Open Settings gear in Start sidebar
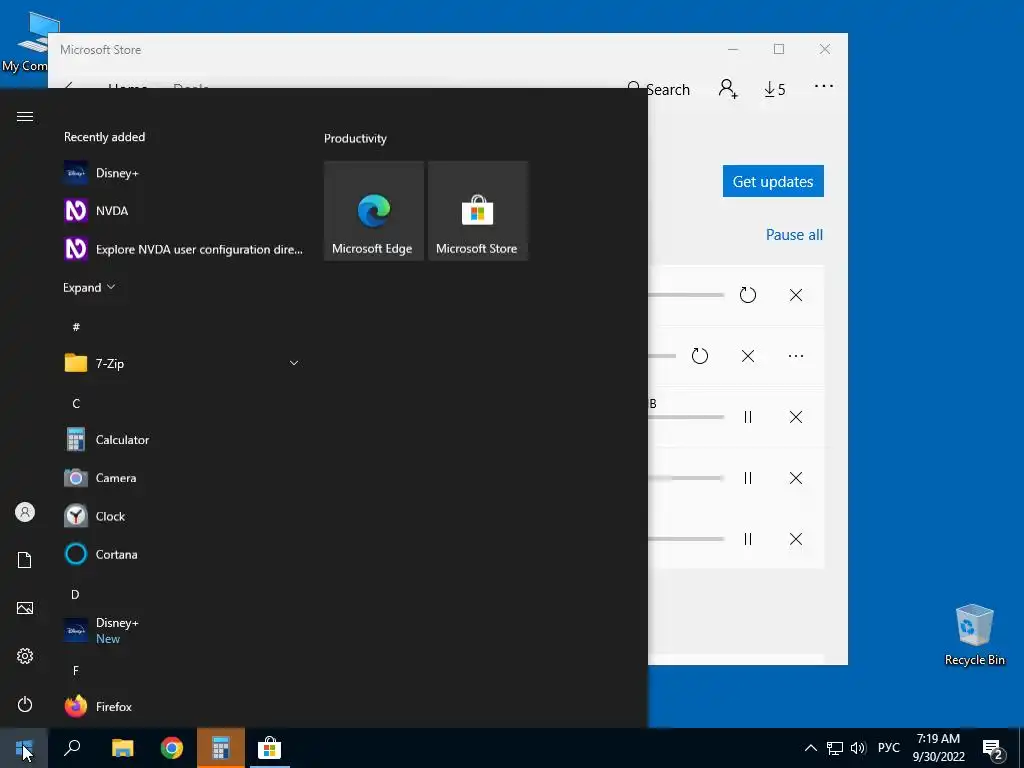 25,656
